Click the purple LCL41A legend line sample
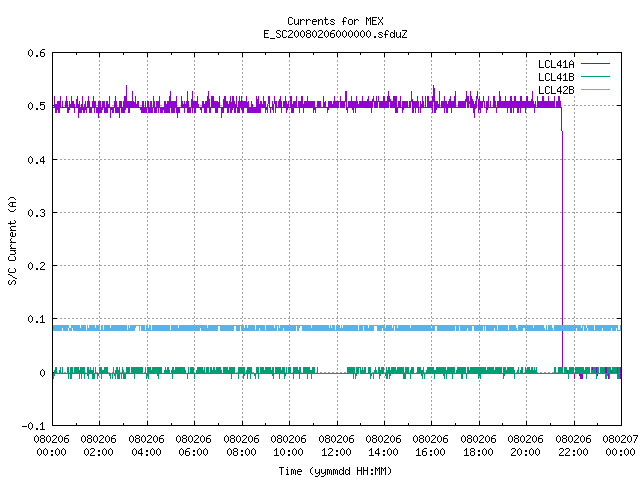This screenshot has width=640, height=480. coord(595,64)
